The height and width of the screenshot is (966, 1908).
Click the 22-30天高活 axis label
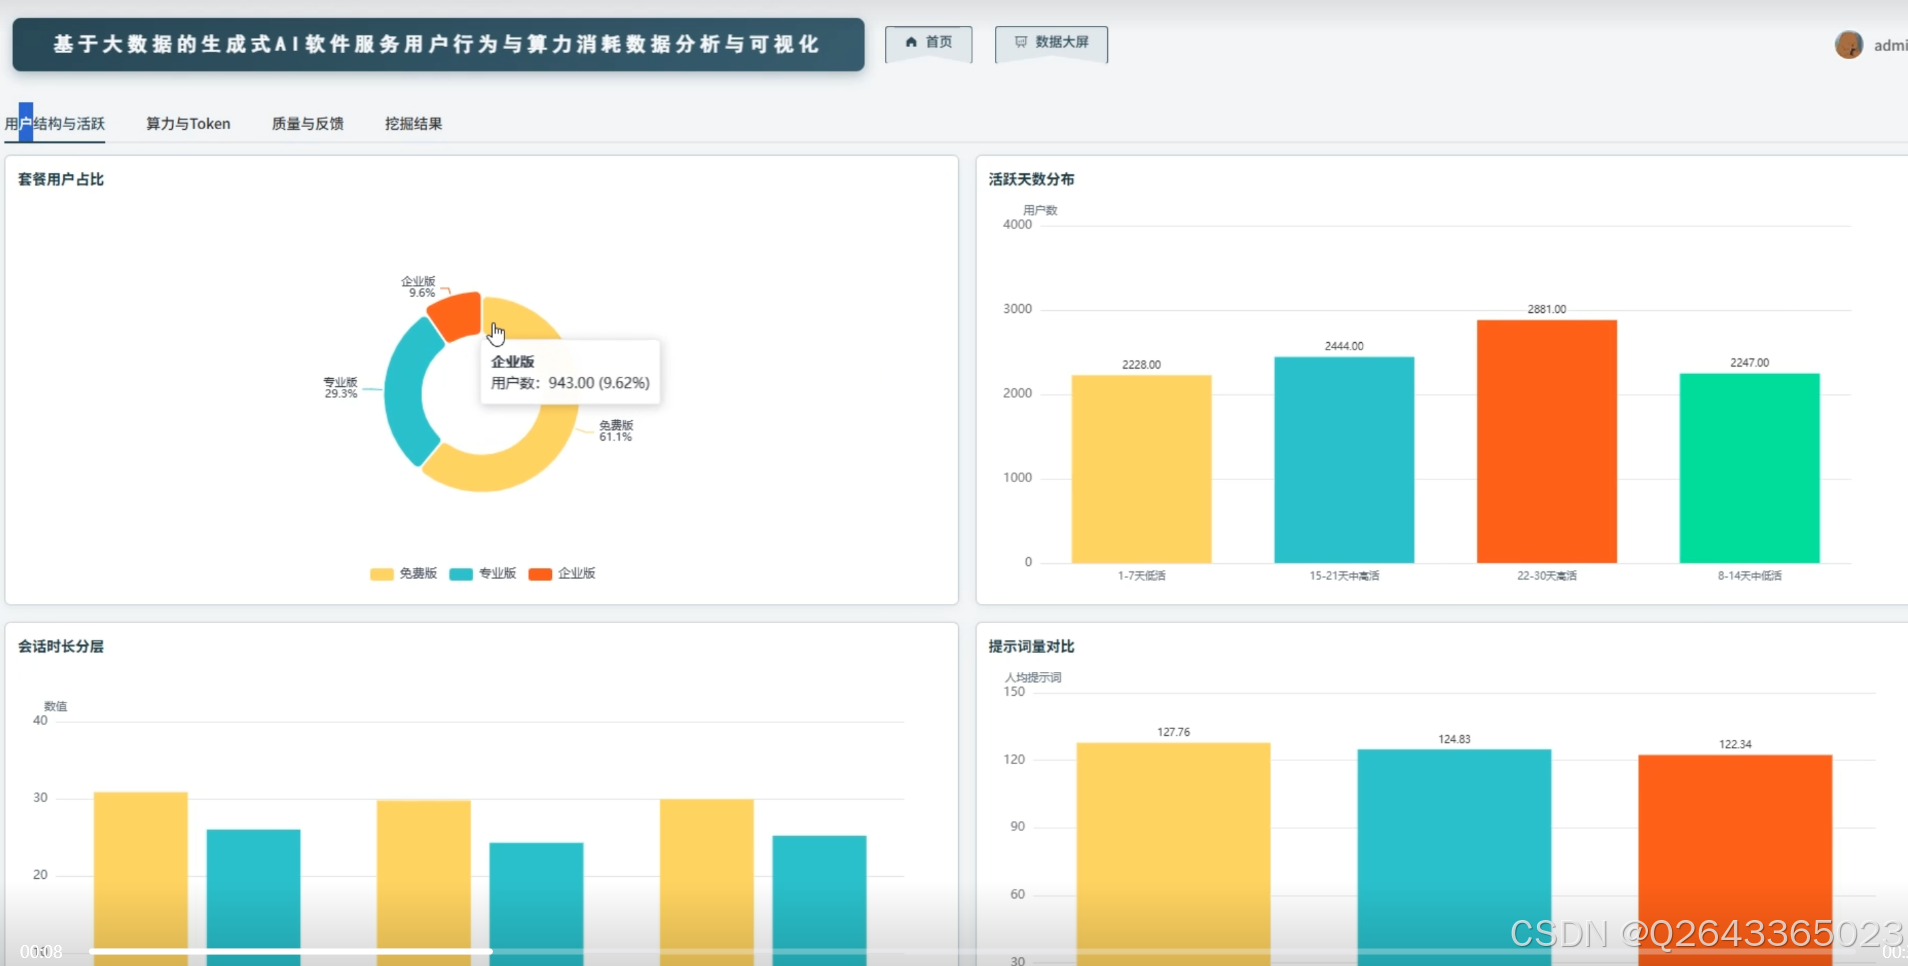coord(1547,576)
